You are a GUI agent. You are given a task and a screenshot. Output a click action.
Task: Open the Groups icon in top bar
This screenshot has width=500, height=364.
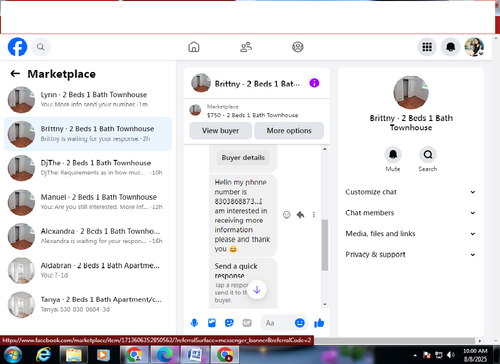point(298,47)
